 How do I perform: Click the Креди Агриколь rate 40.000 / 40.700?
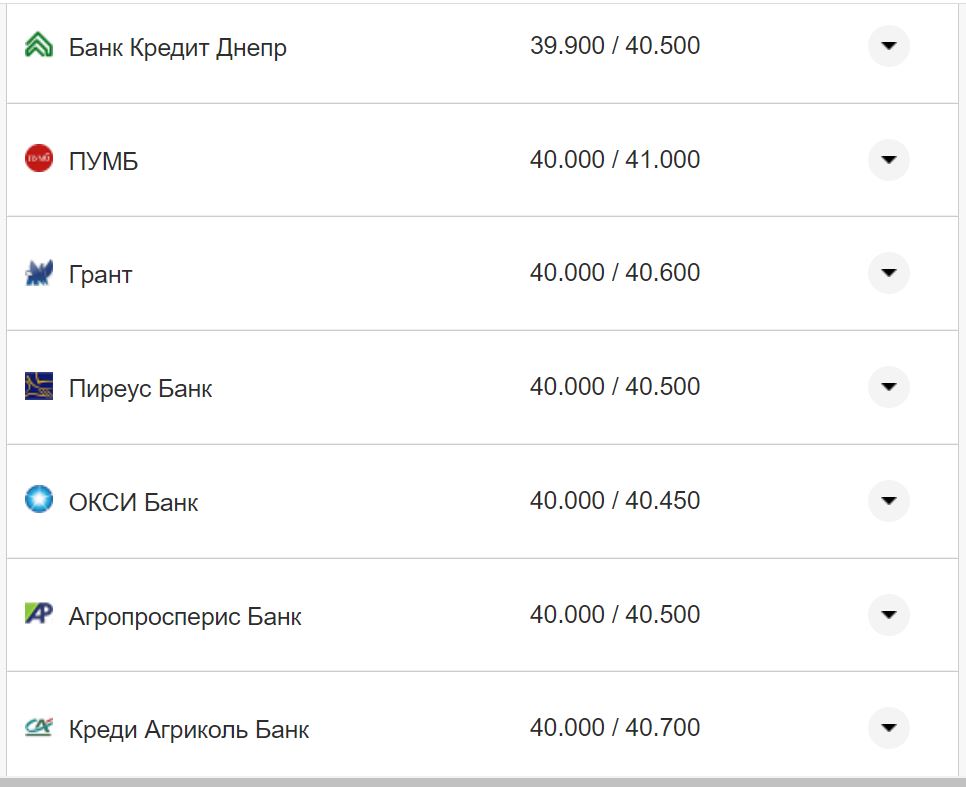[x=614, y=727]
